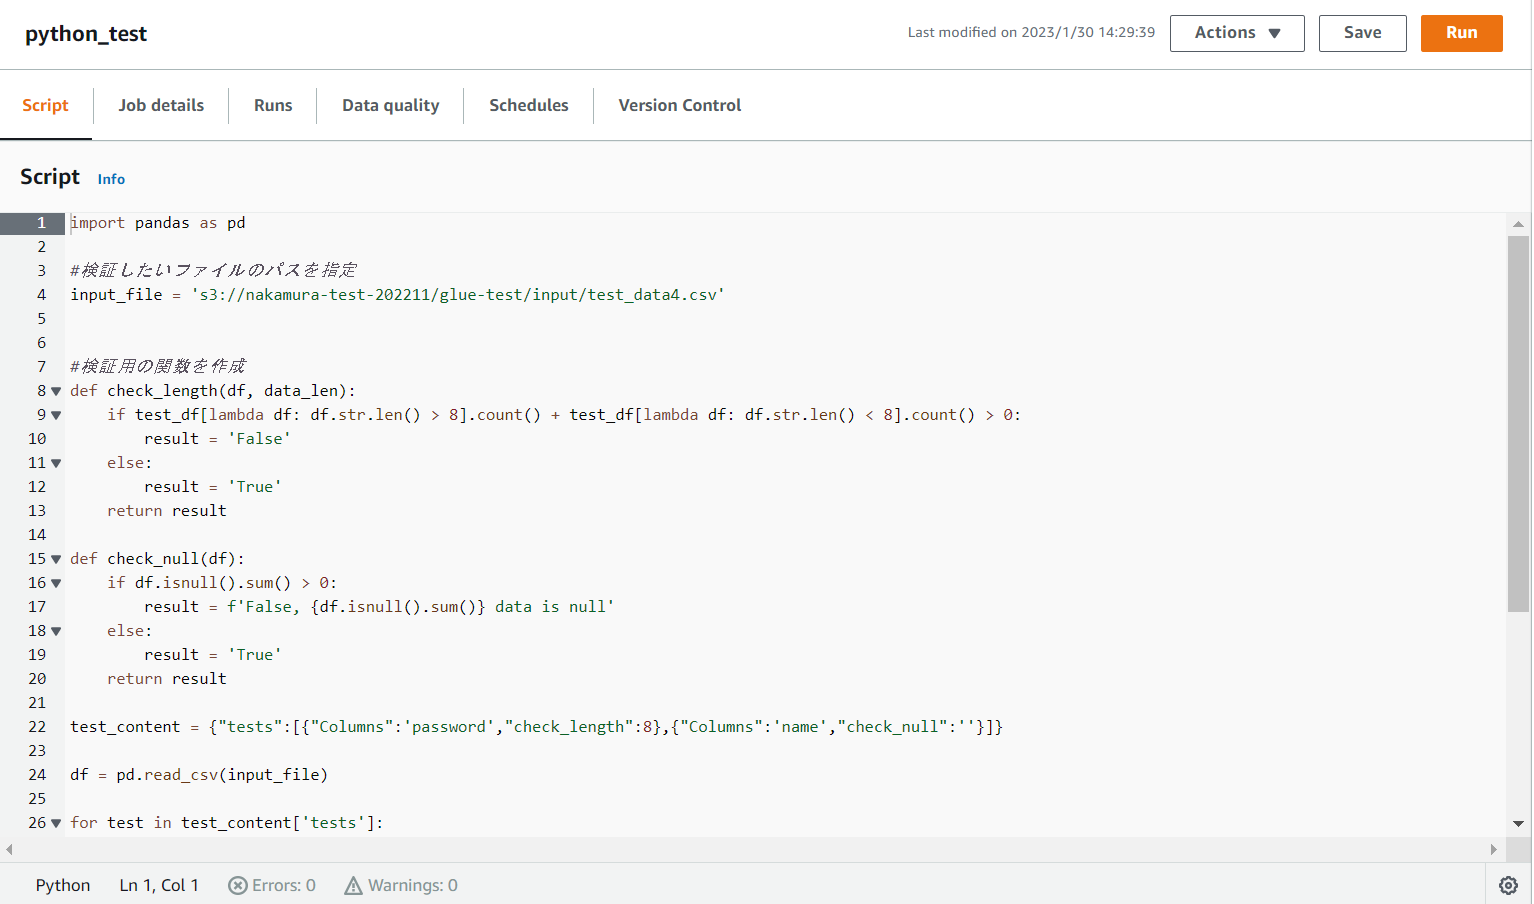This screenshot has height=904, width=1534.
Task: Open the Actions dropdown menu
Action: [1237, 33]
